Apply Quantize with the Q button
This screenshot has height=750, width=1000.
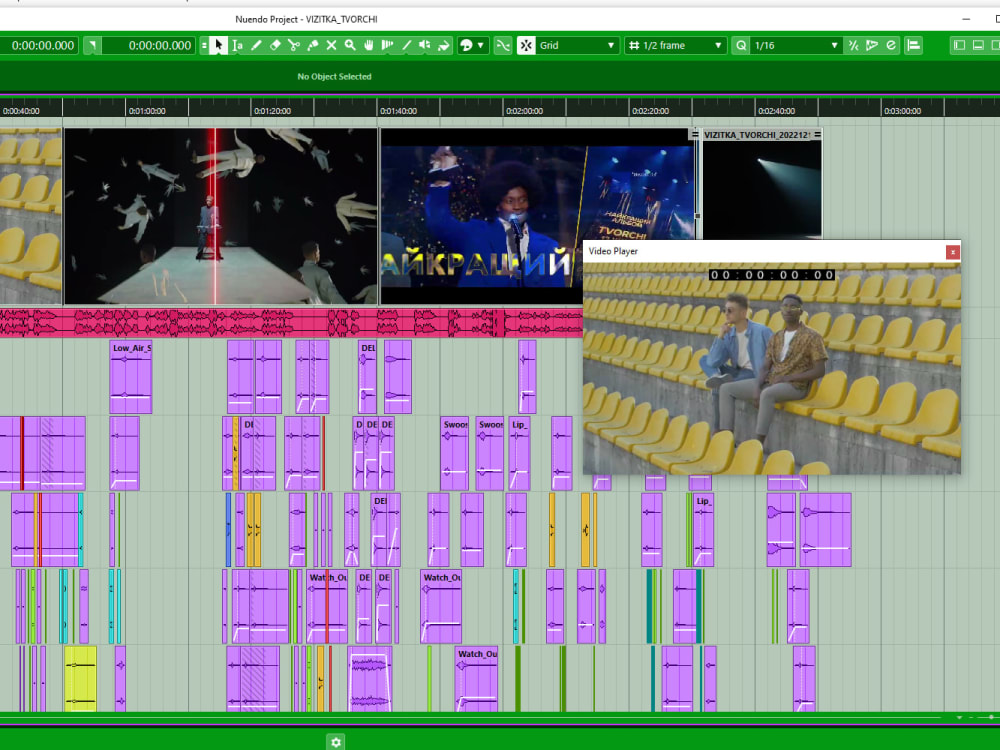(740, 45)
